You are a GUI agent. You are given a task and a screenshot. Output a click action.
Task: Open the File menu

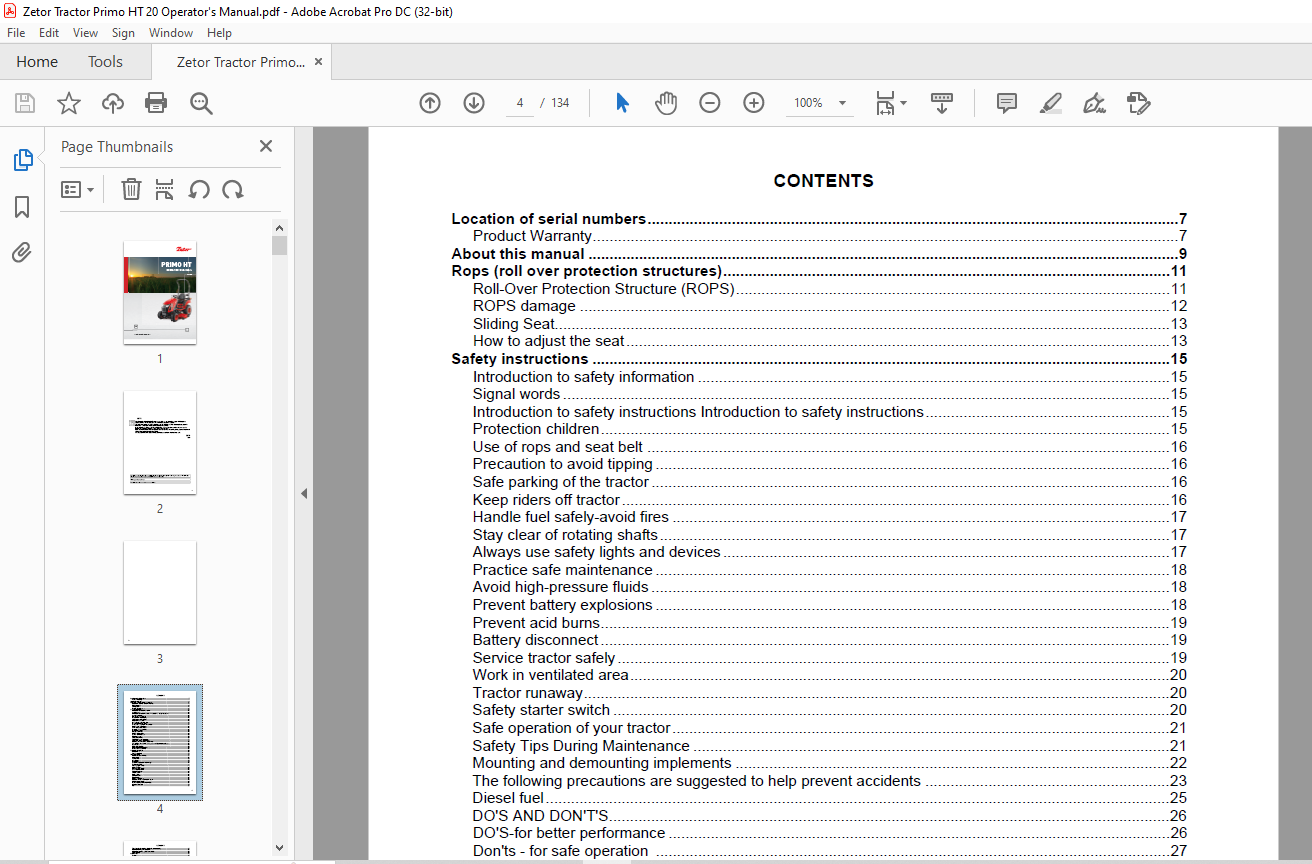coord(16,33)
